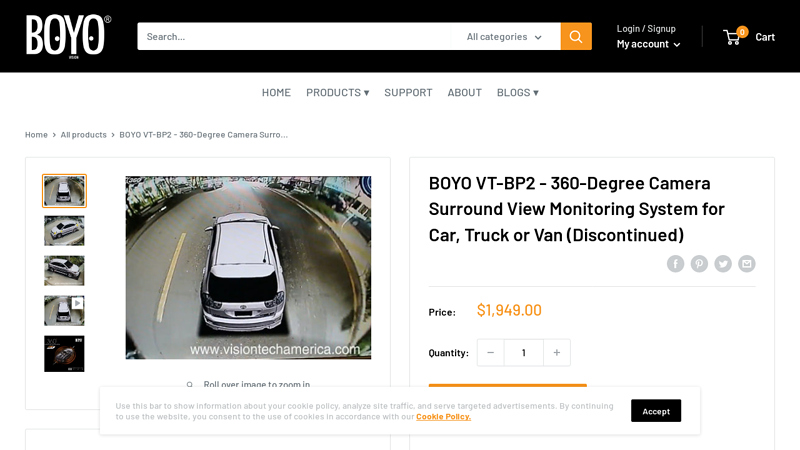
Task: Share product on Facebook
Action: point(676,264)
